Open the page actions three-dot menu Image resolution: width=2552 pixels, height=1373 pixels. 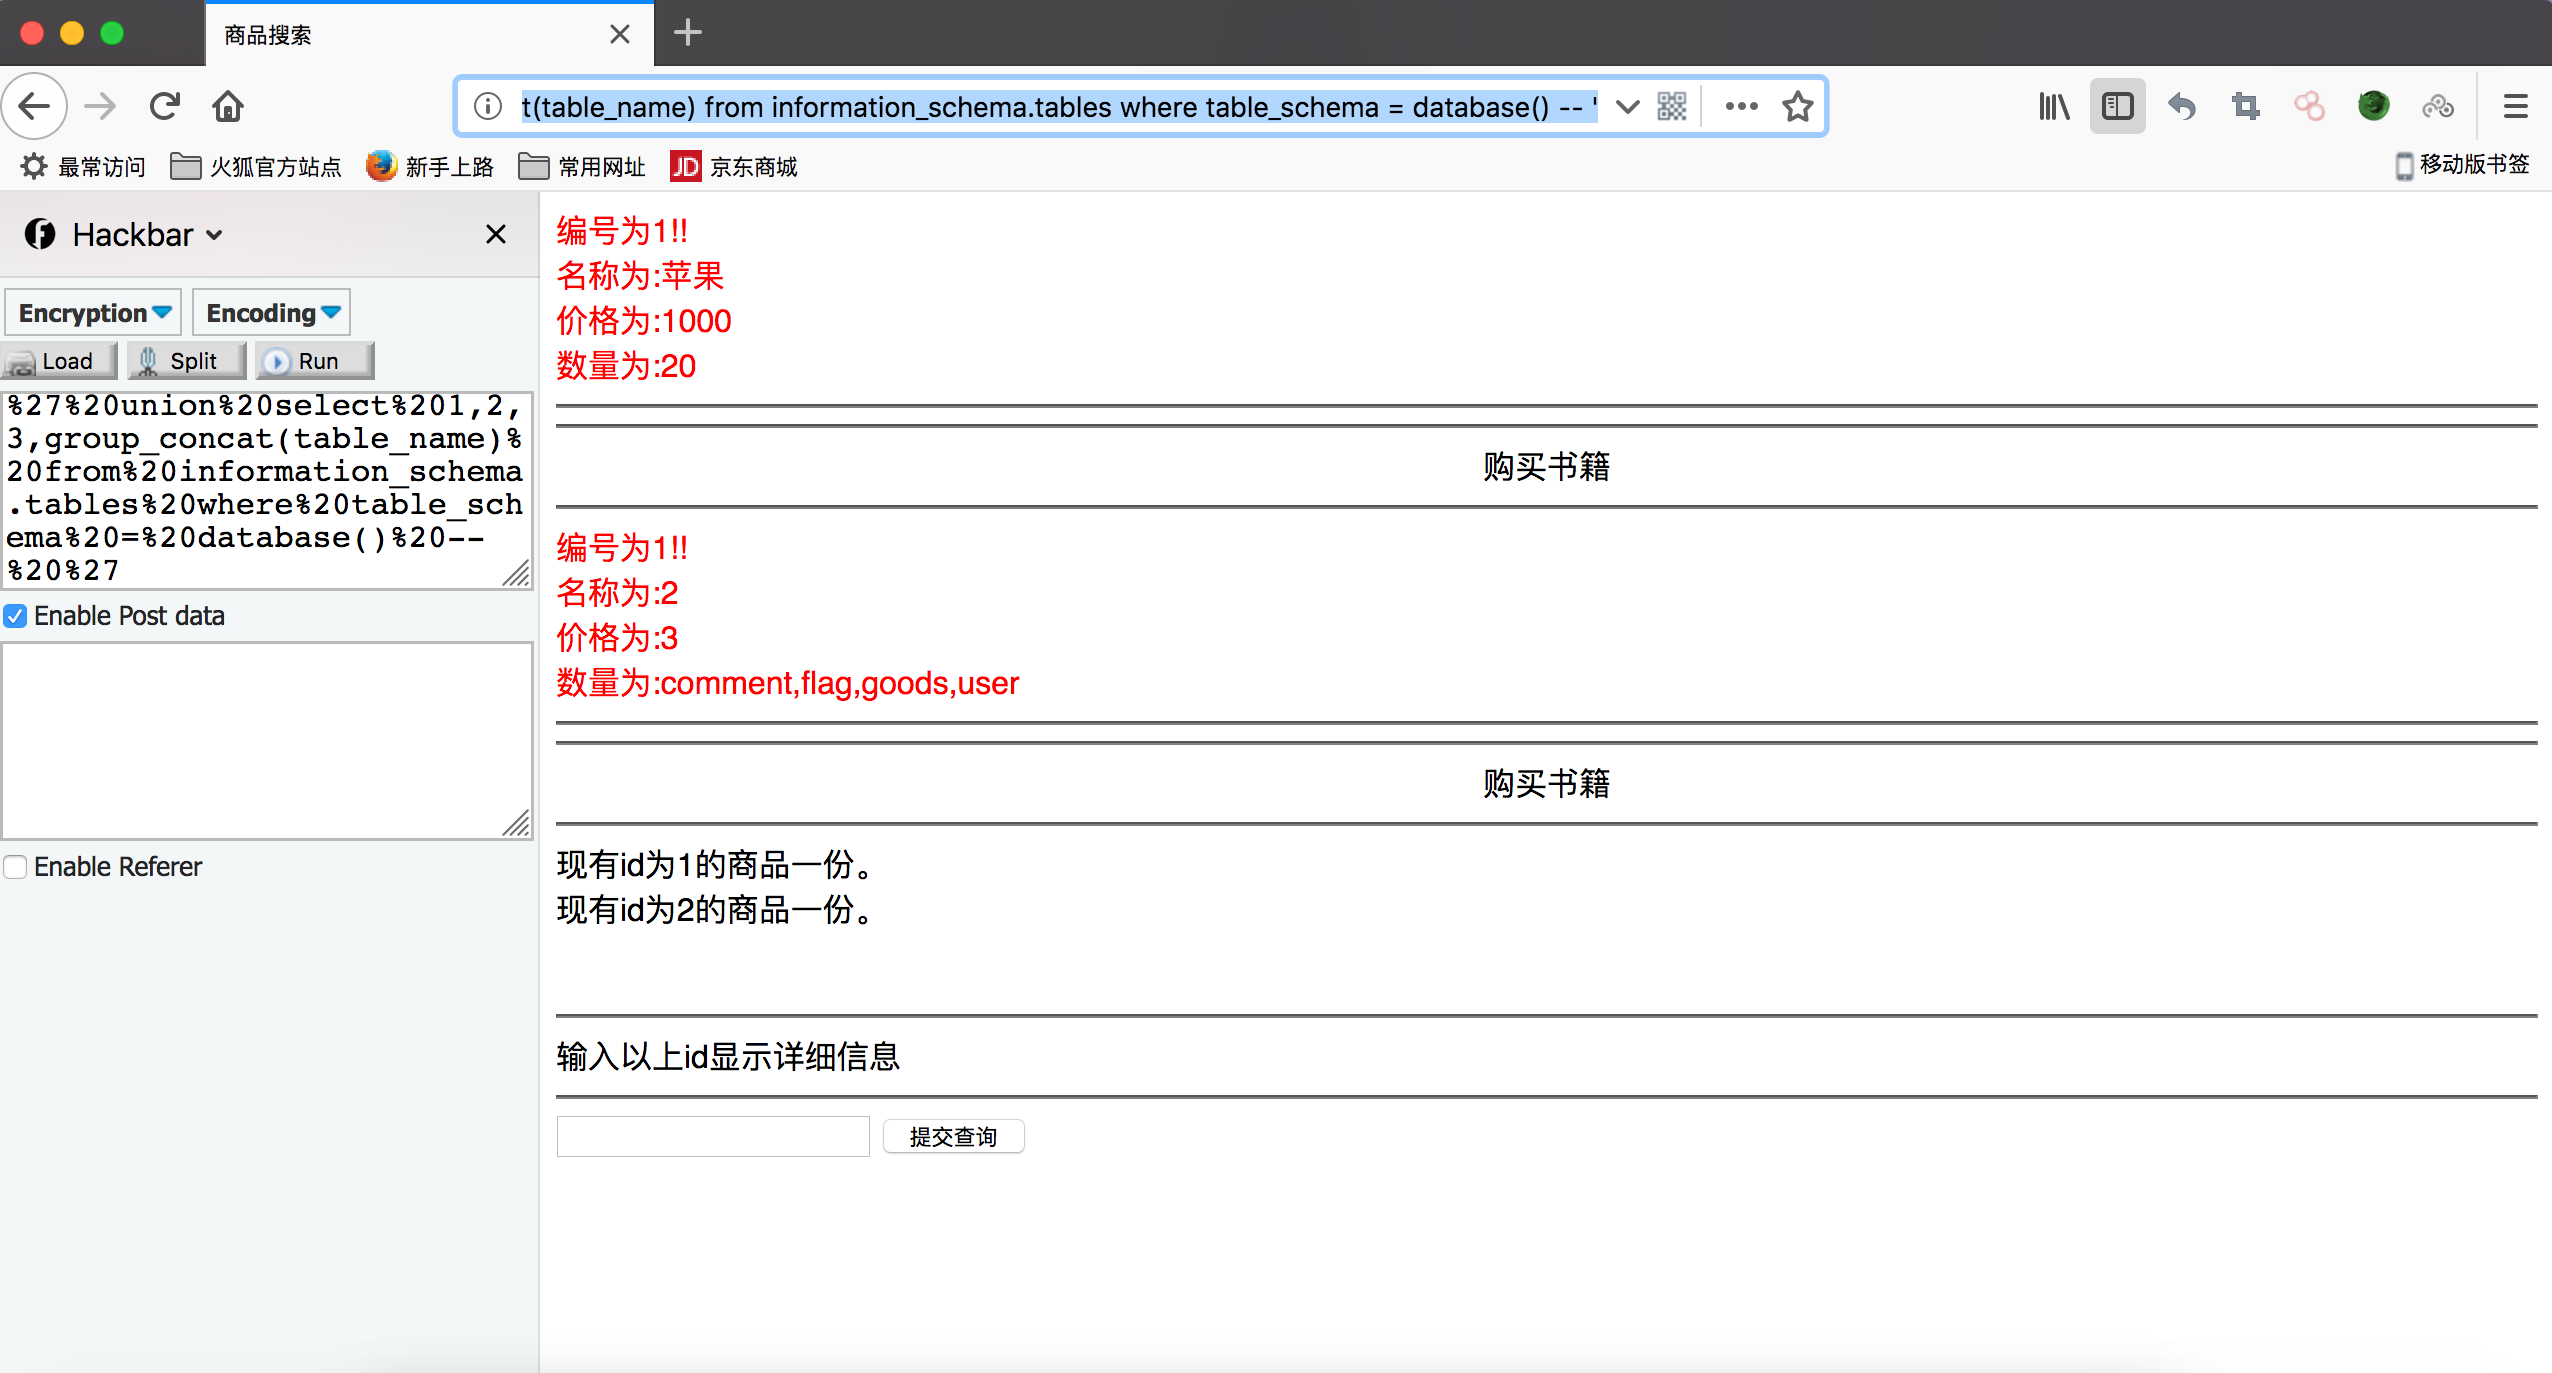point(1741,106)
